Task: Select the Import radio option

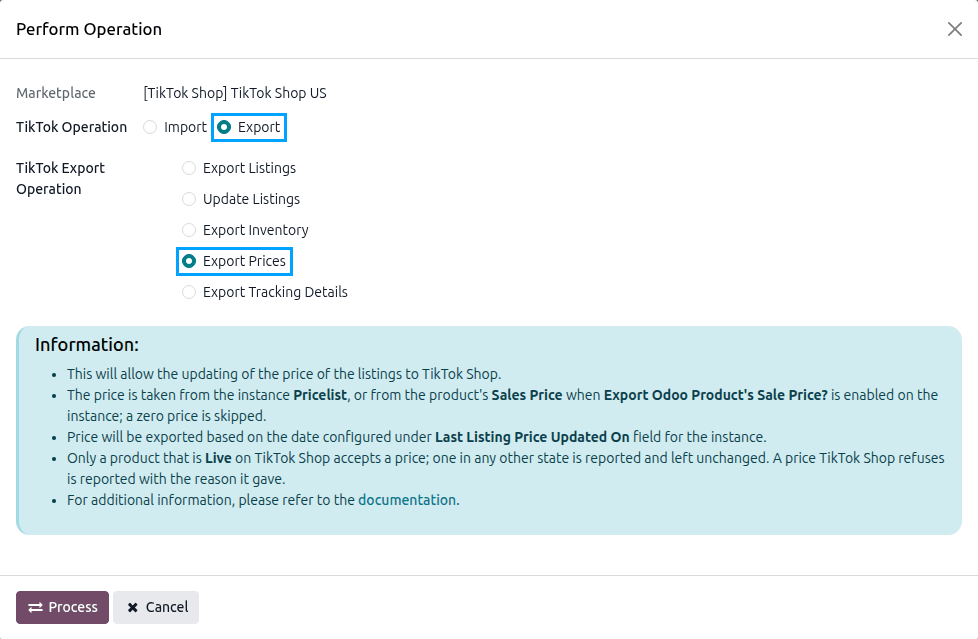Action: pyautogui.click(x=150, y=127)
